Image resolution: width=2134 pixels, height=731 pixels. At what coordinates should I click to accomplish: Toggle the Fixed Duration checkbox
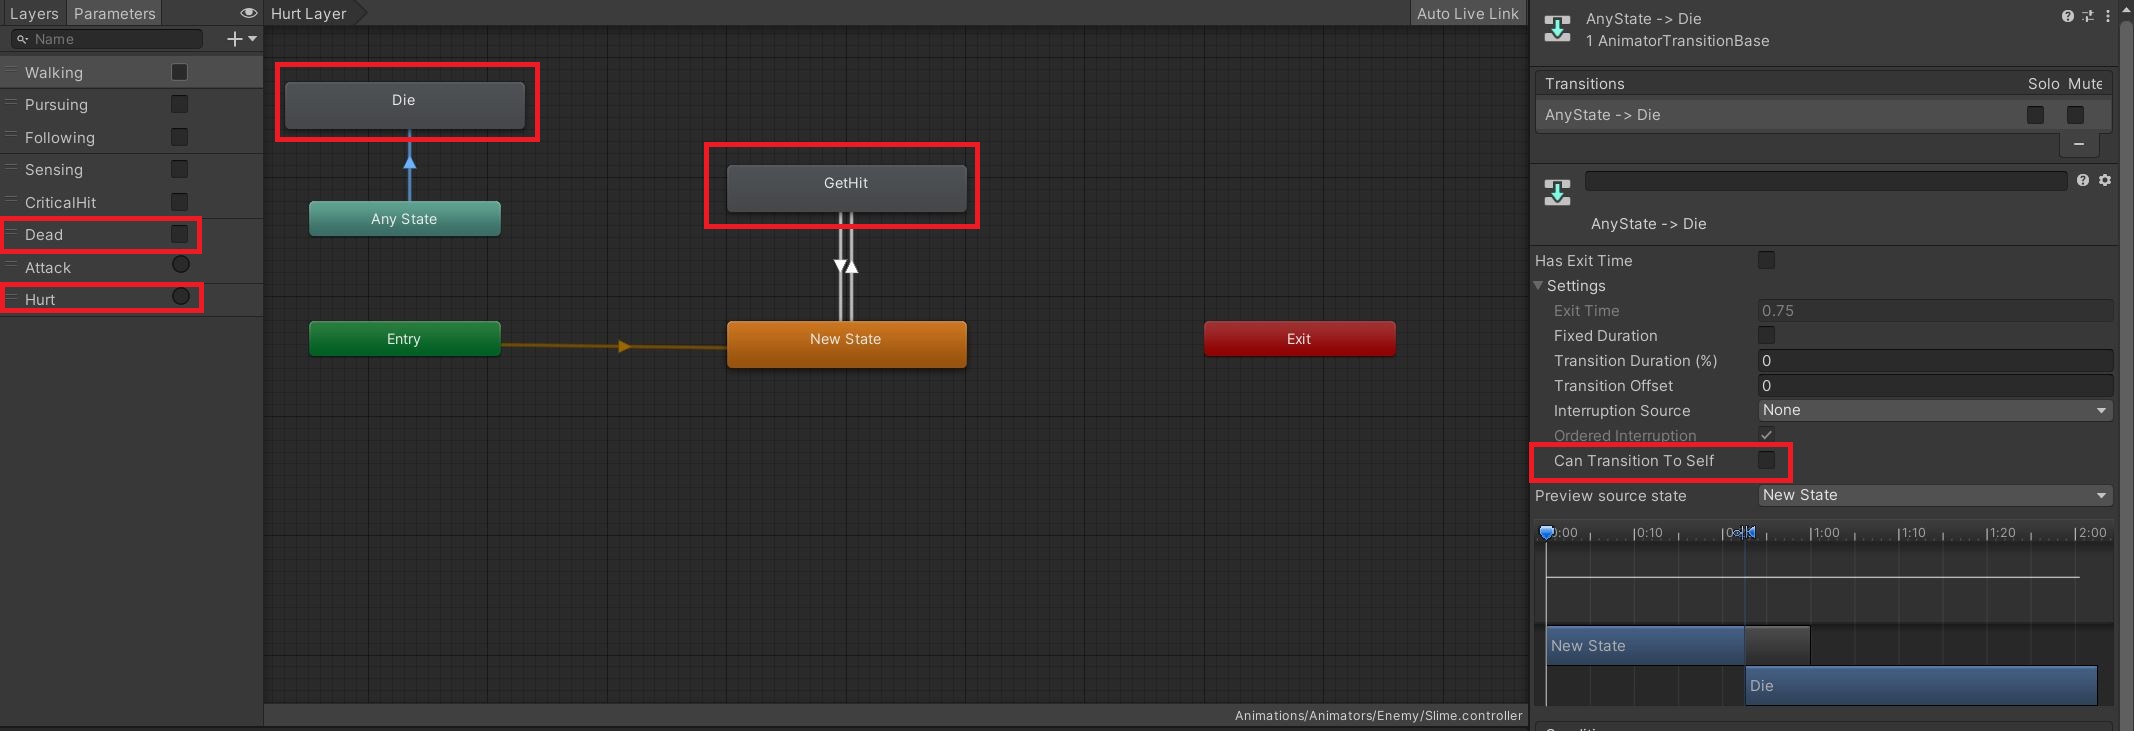point(1767,335)
